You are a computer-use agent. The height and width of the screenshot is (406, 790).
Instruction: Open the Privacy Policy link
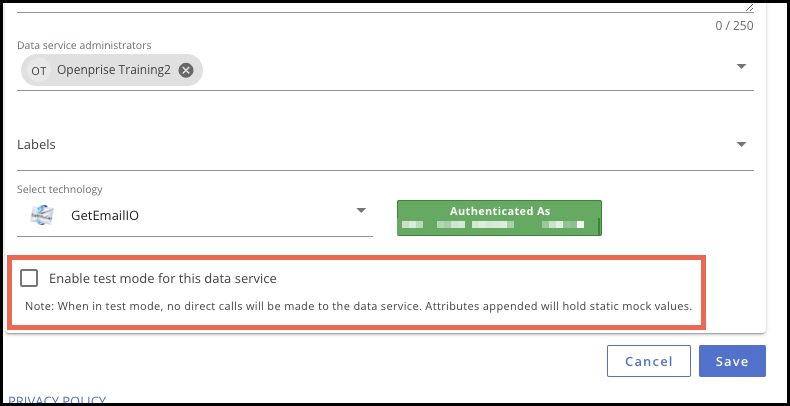coord(57,400)
